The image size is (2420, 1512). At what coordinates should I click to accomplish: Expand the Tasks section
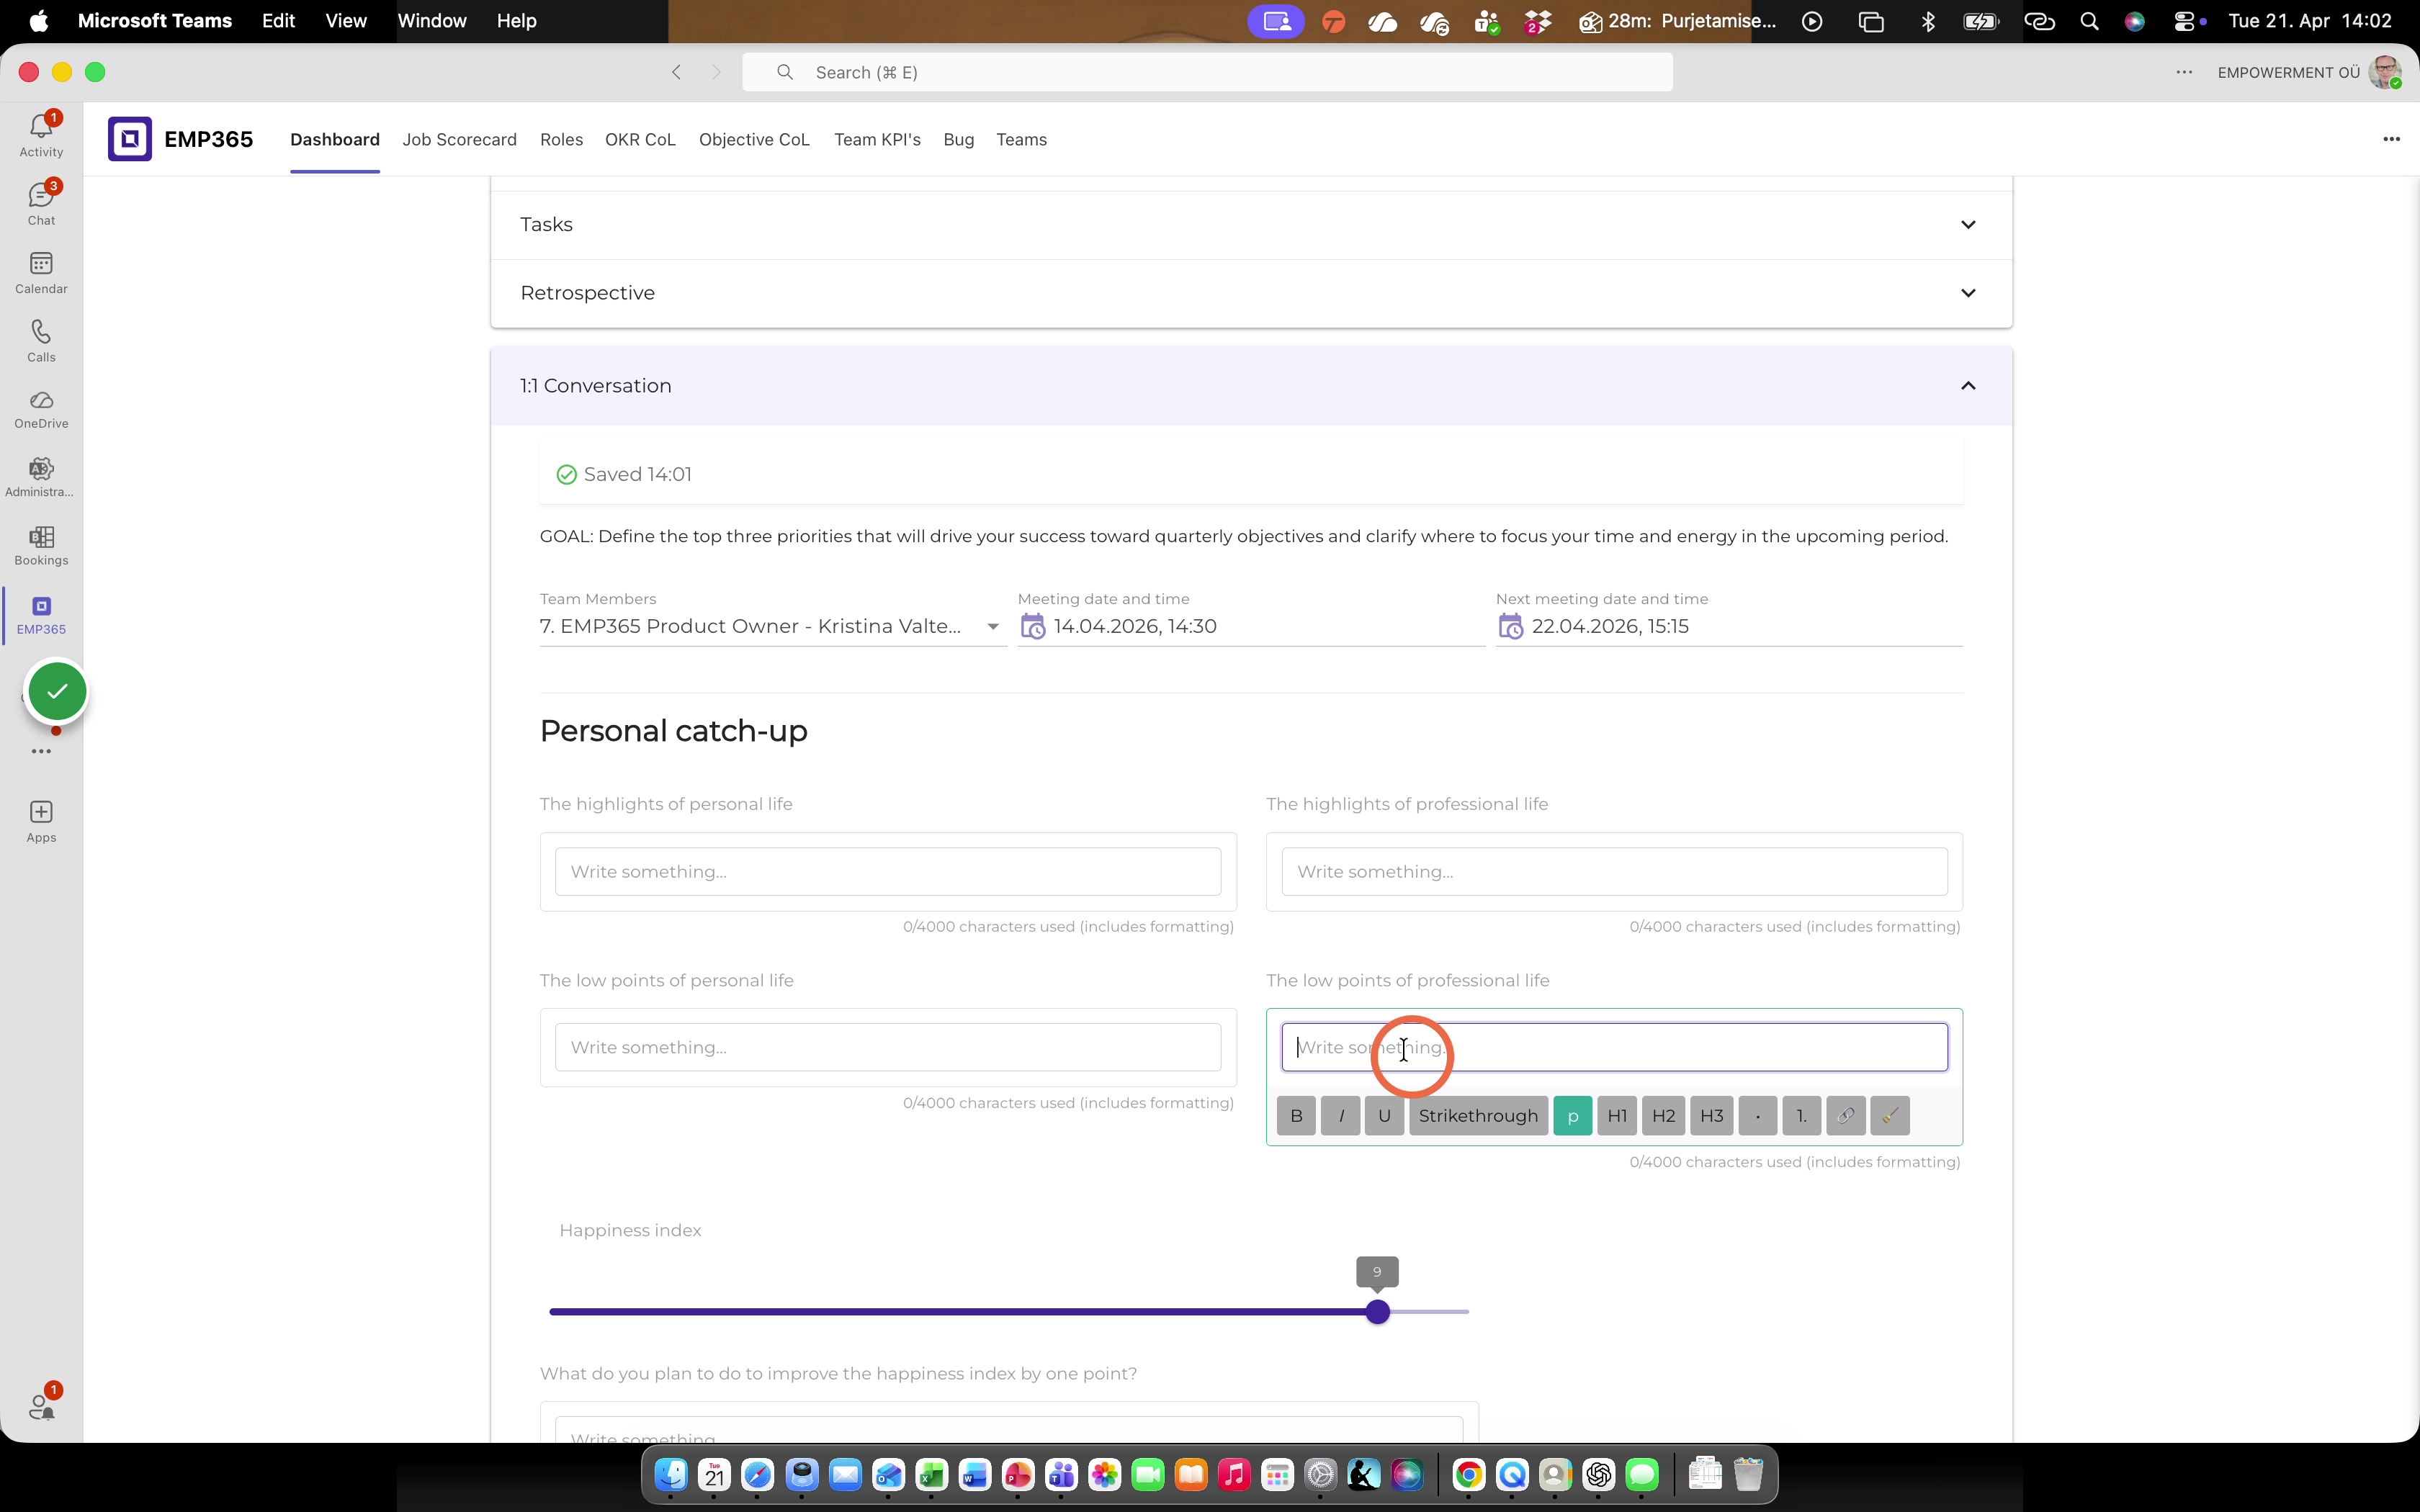click(1251, 225)
